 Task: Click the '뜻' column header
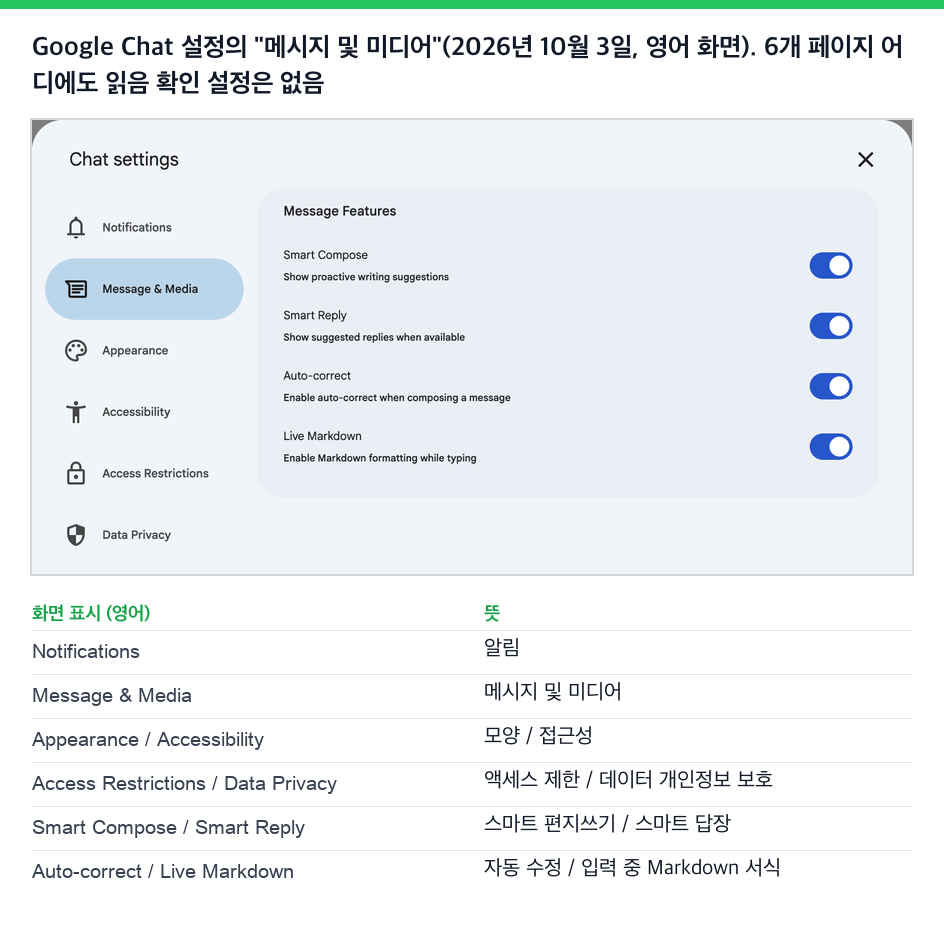(492, 613)
